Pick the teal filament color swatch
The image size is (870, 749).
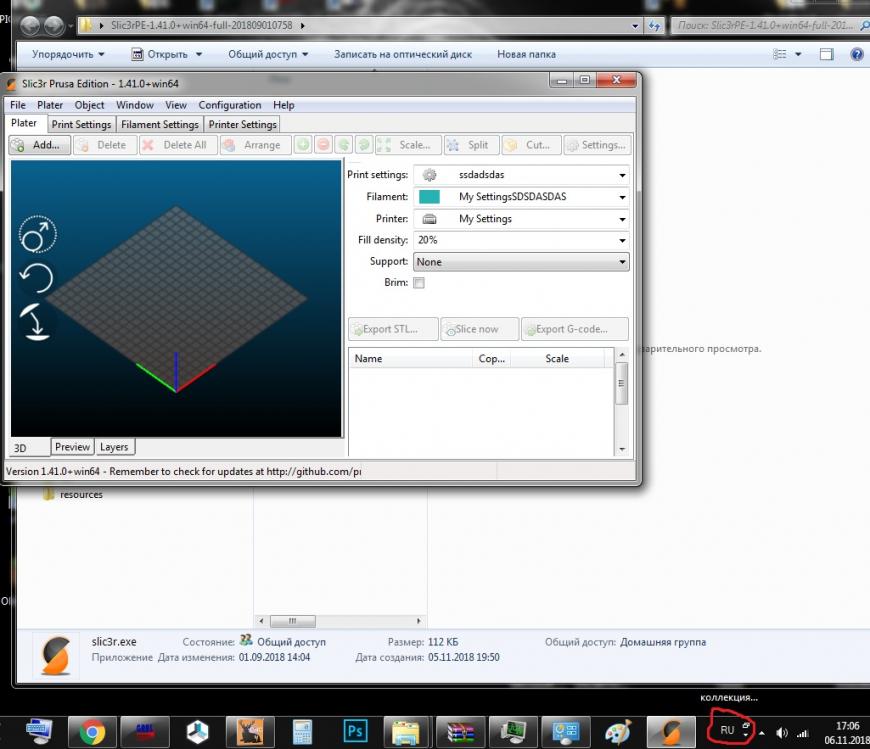tap(429, 196)
